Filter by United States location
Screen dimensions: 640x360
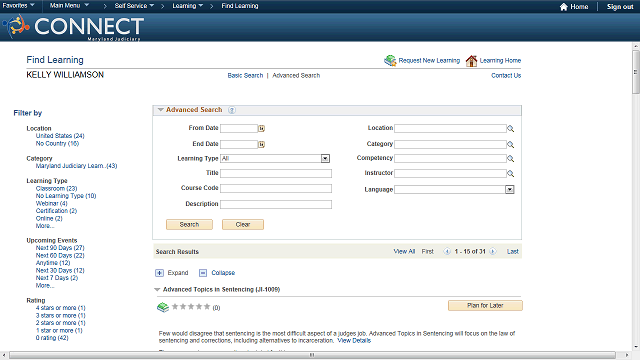click(x=60, y=136)
